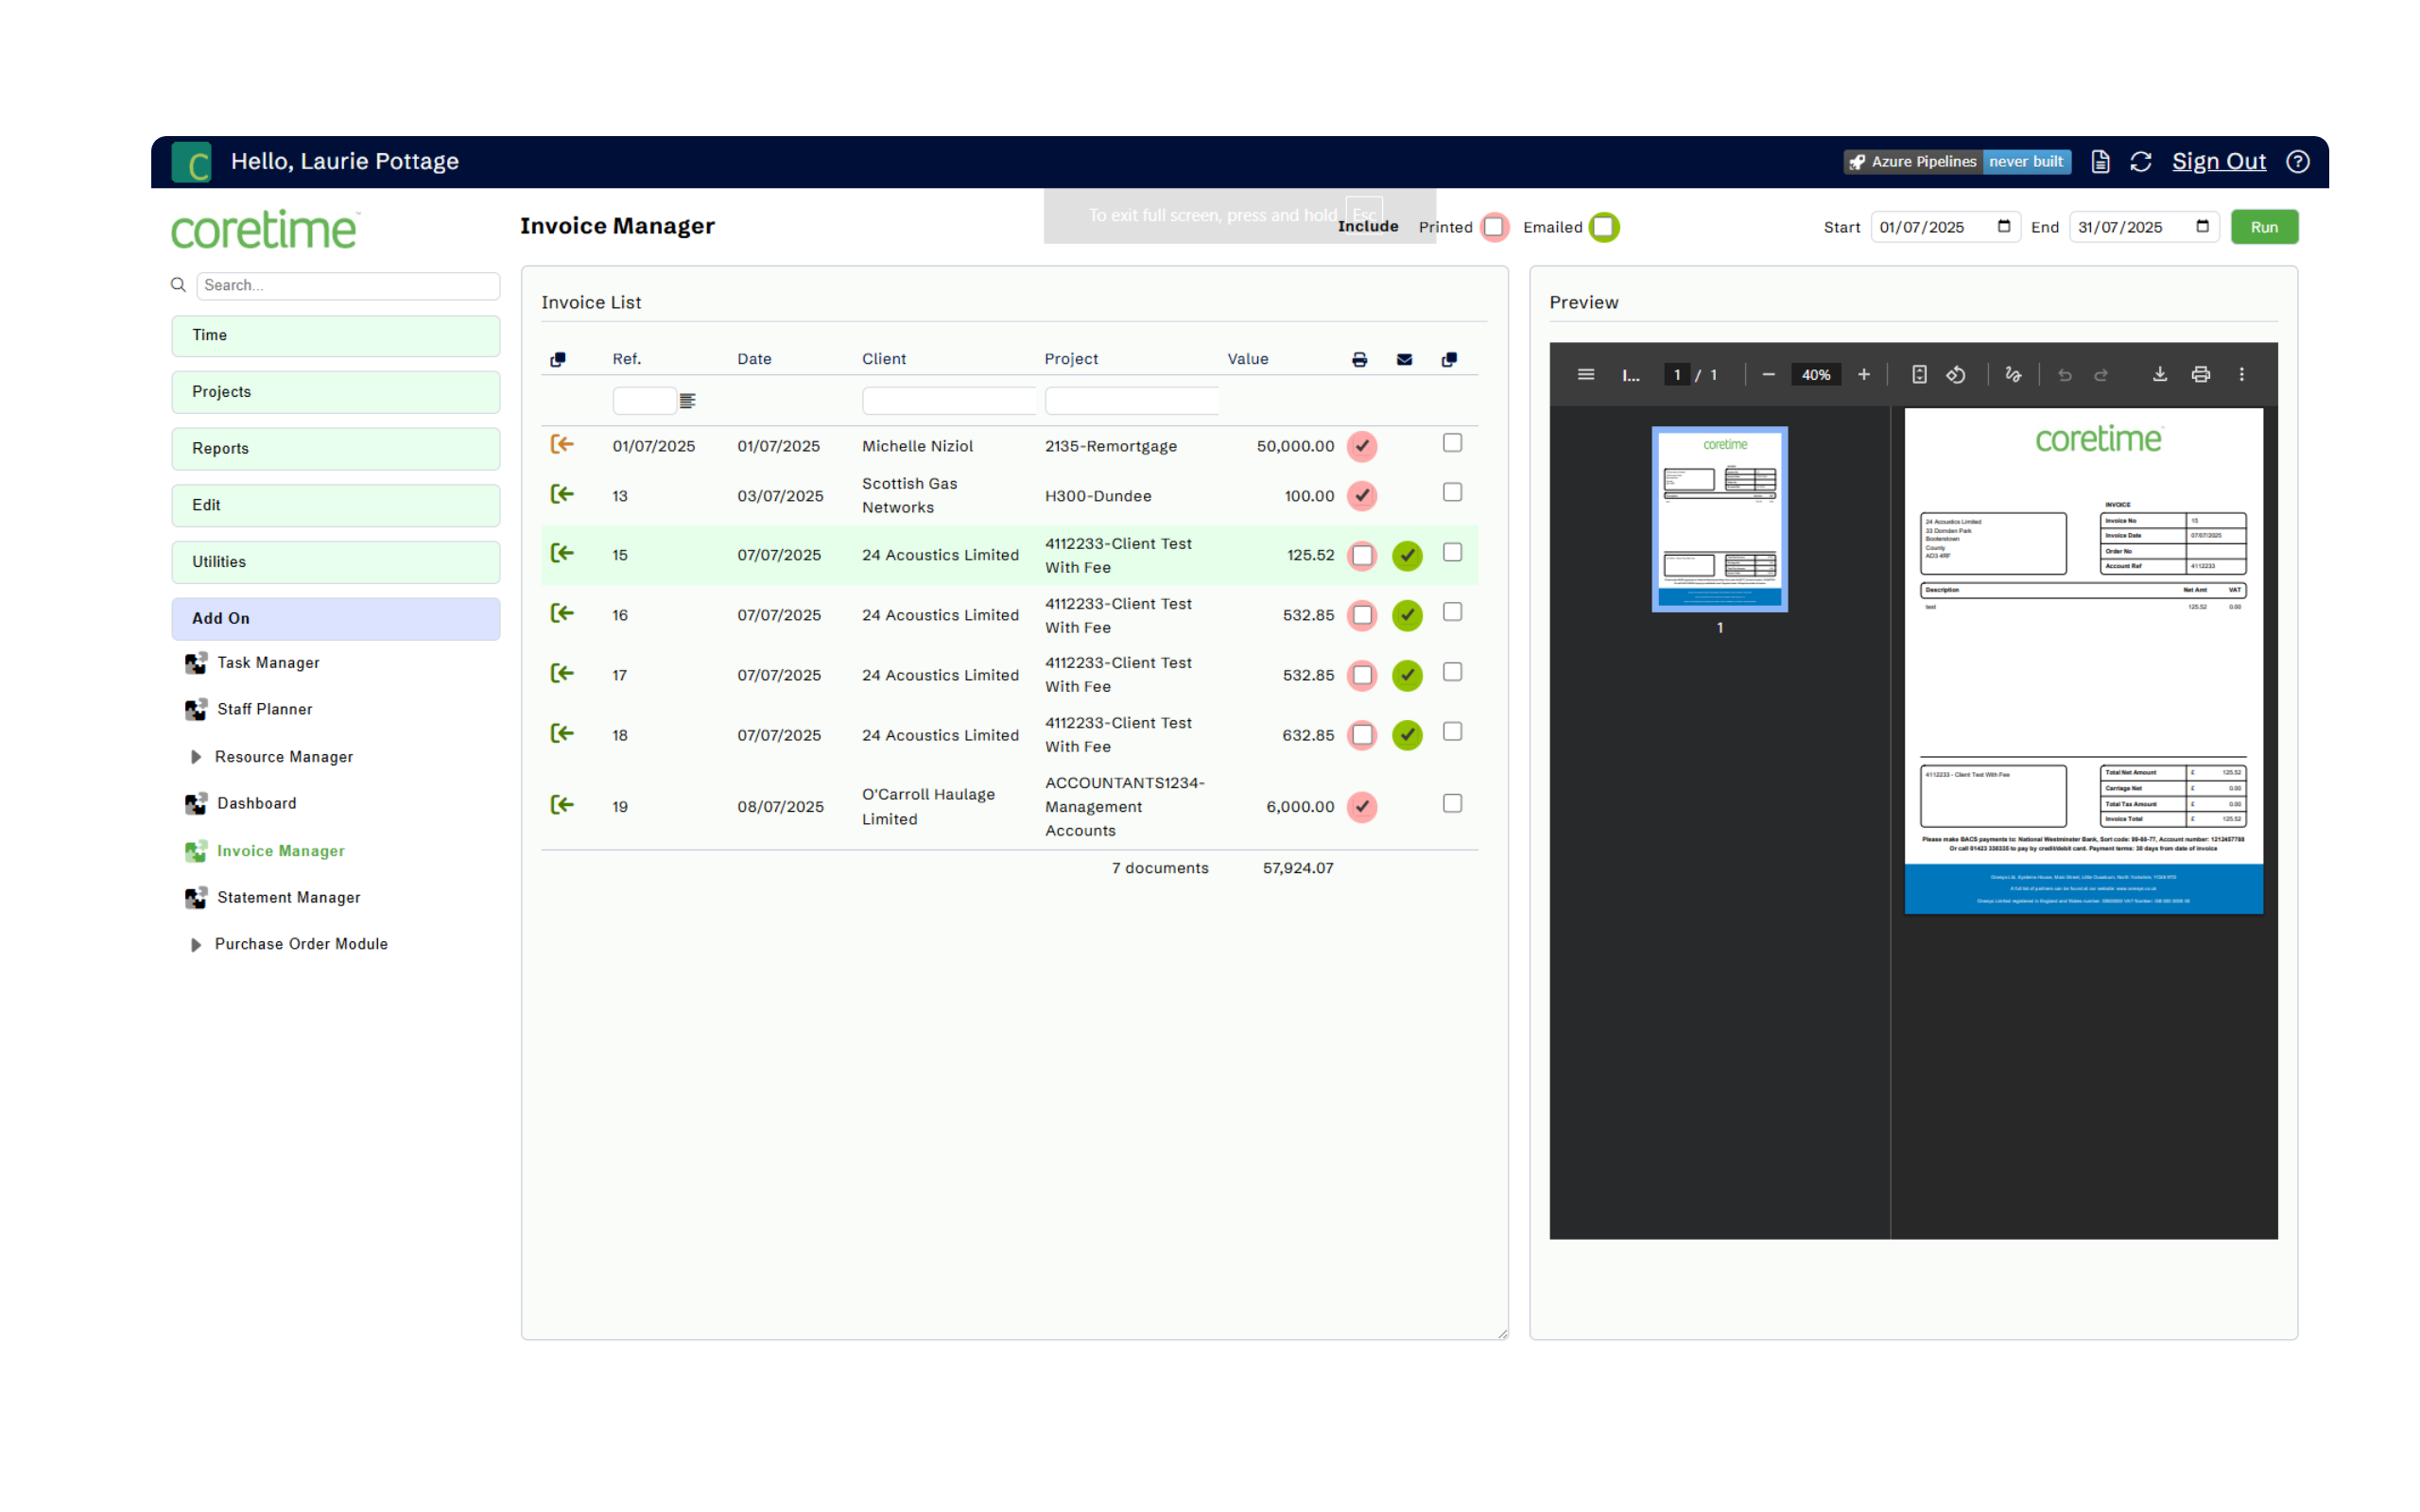This screenshot has height=1512, width=2420.
Task: Click the email icon in Invoice List header
Action: [1404, 358]
